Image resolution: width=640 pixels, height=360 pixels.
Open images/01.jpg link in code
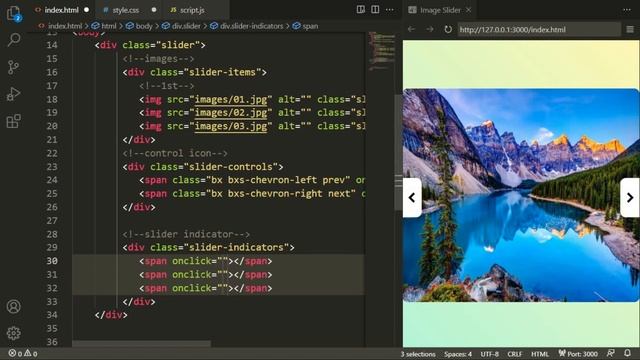tap(231, 99)
